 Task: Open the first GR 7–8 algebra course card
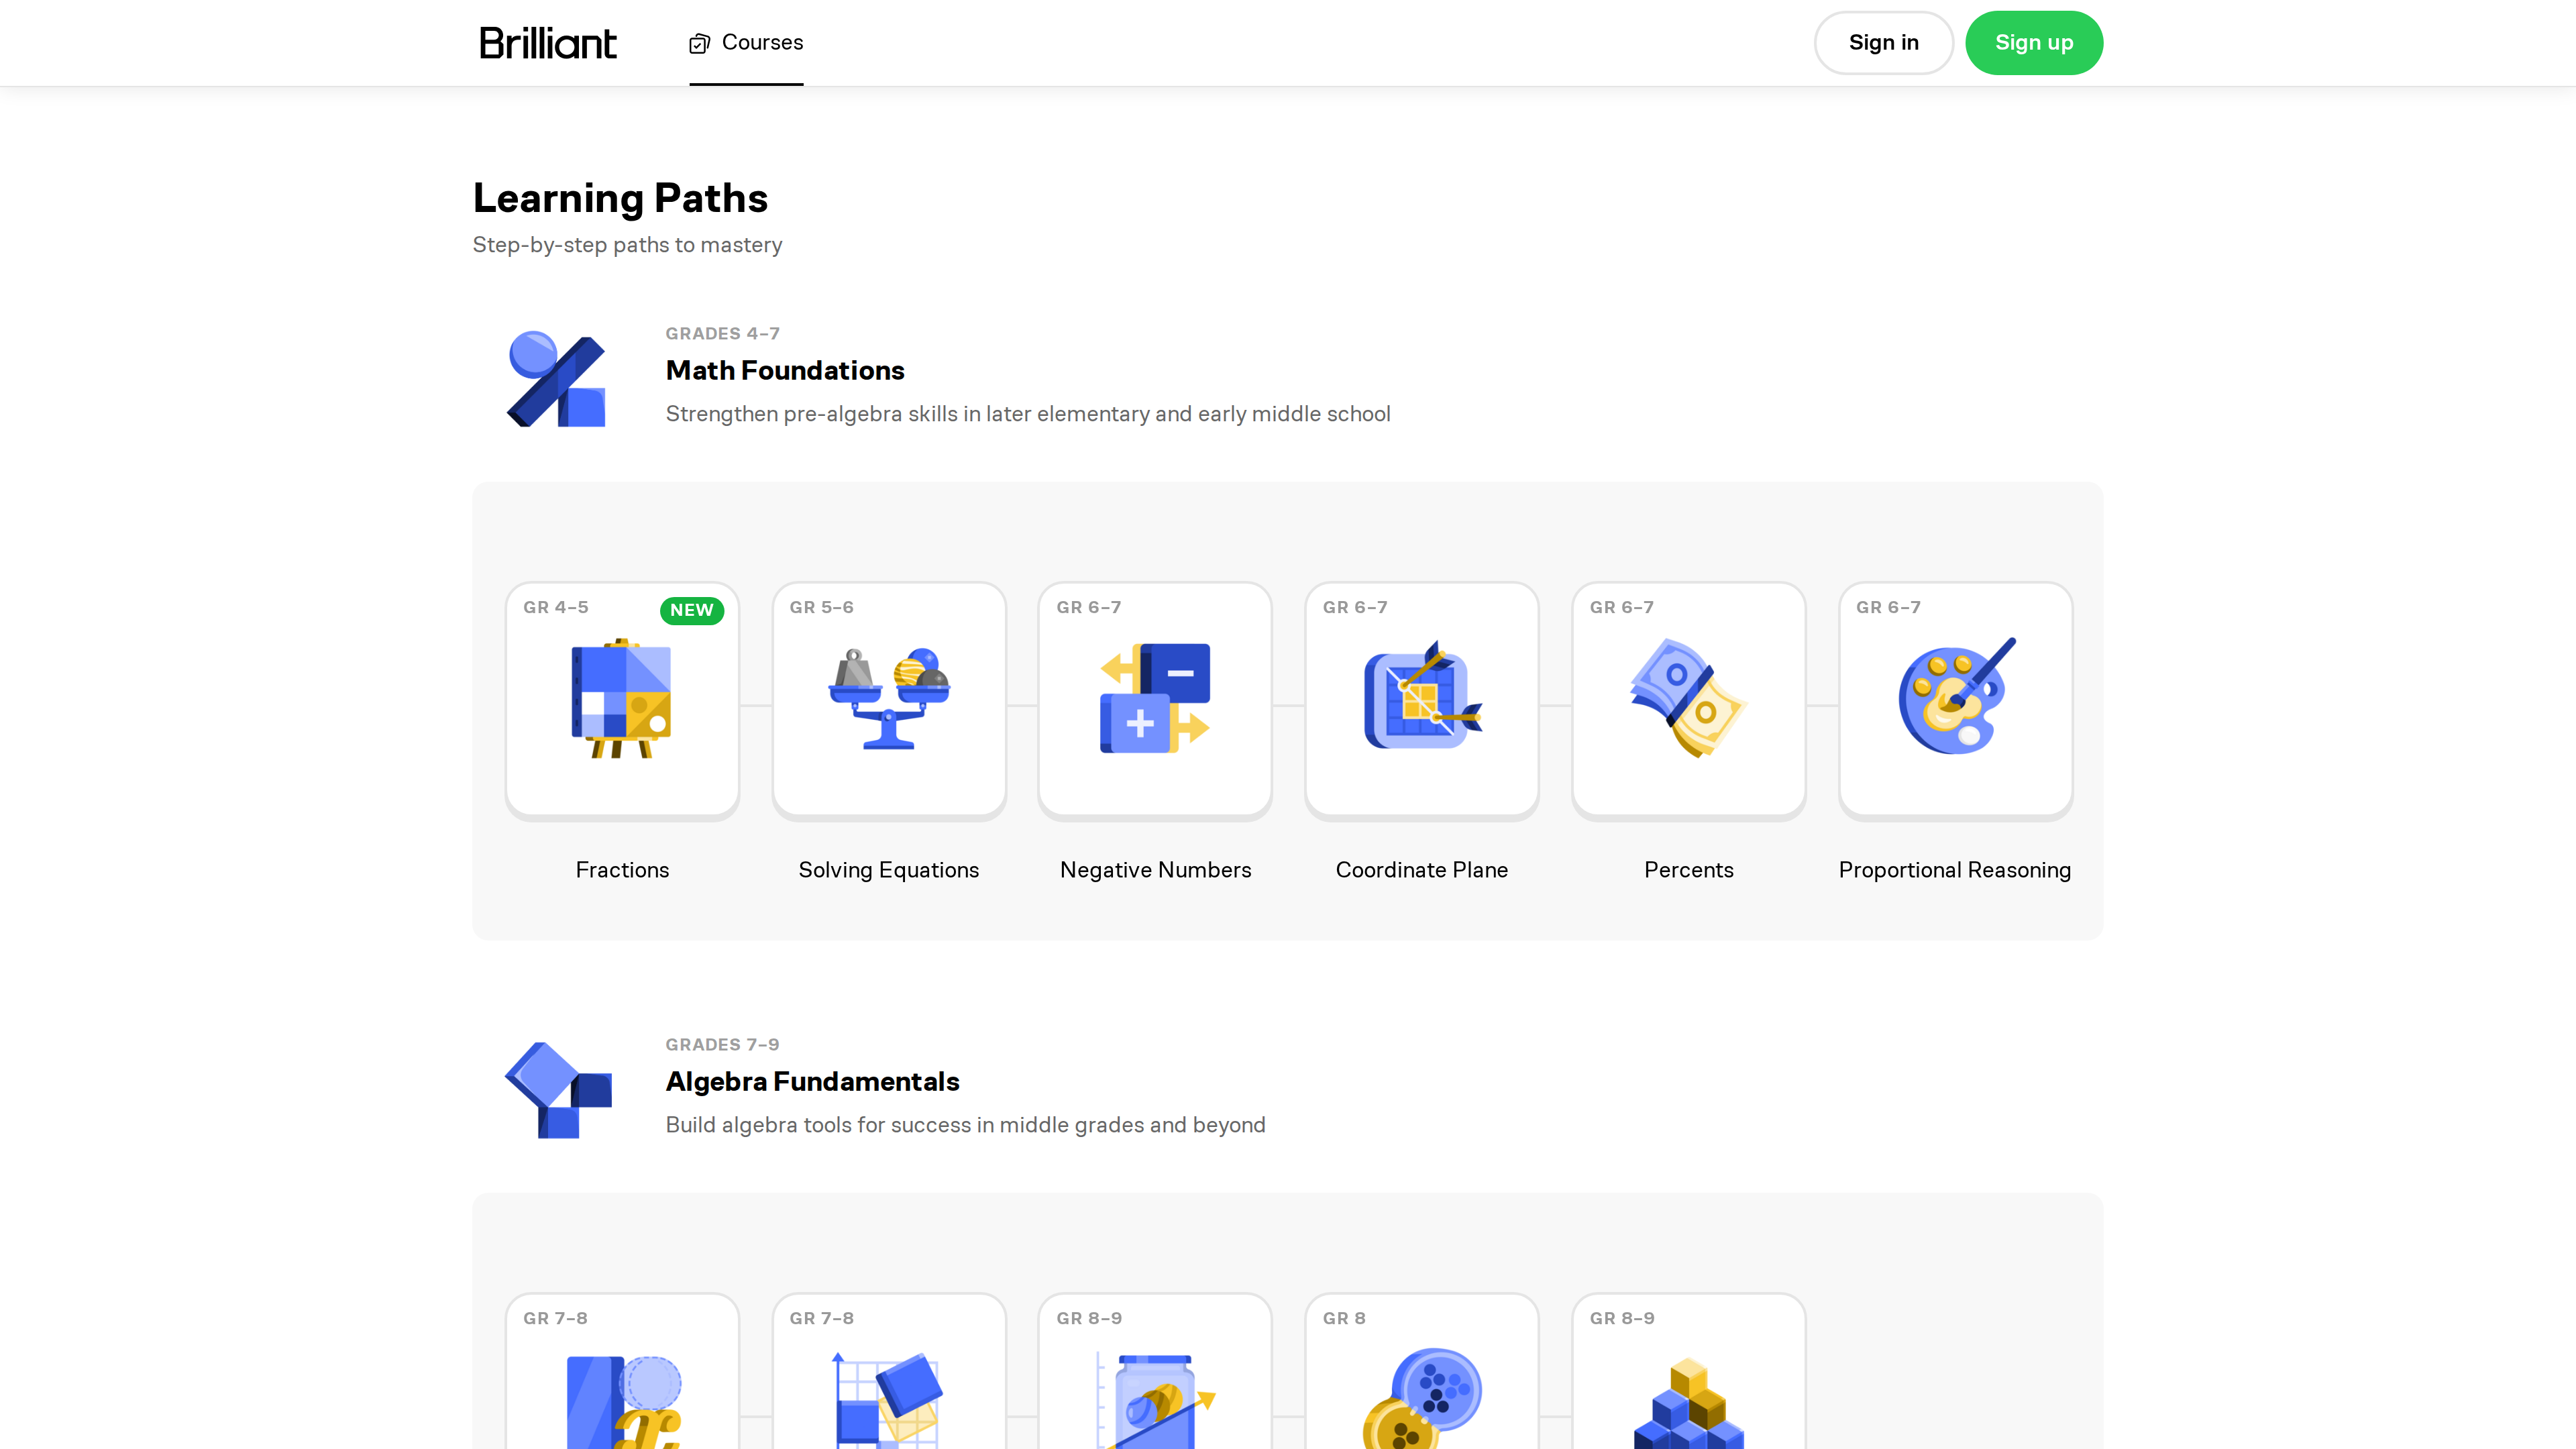tap(622, 1371)
